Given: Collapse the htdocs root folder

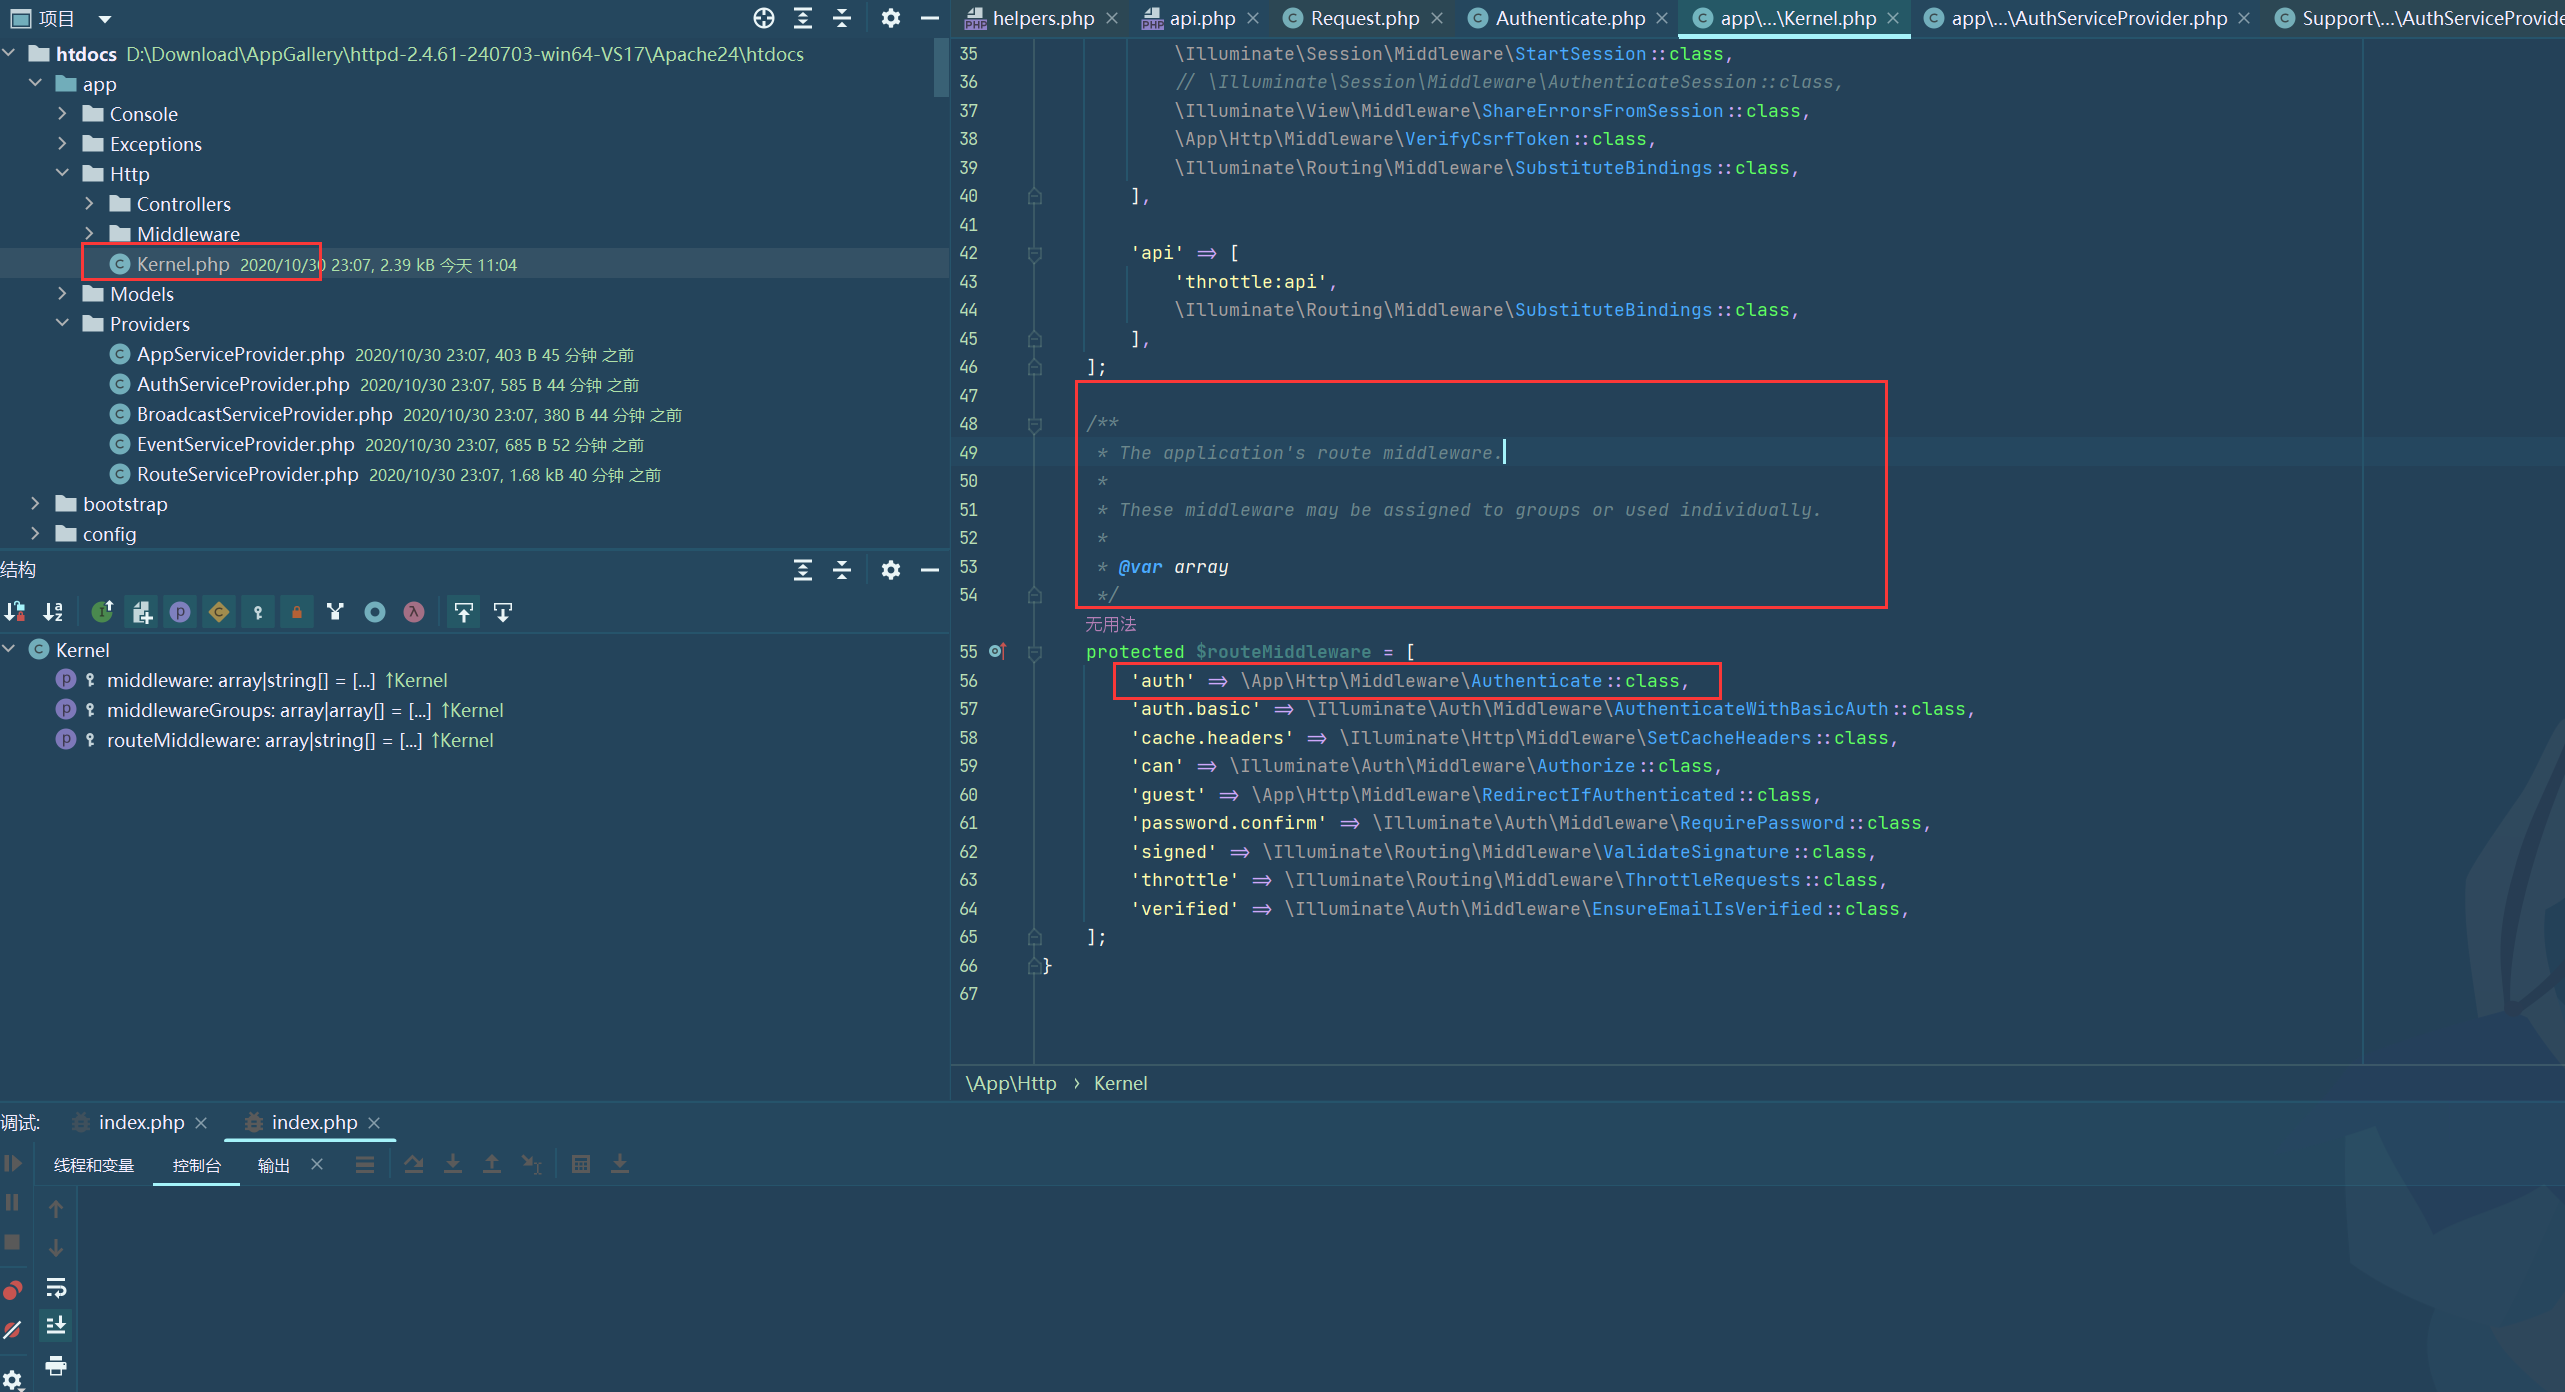Looking at the screenshot, I should pyautogui.click(x=9, y=53).
